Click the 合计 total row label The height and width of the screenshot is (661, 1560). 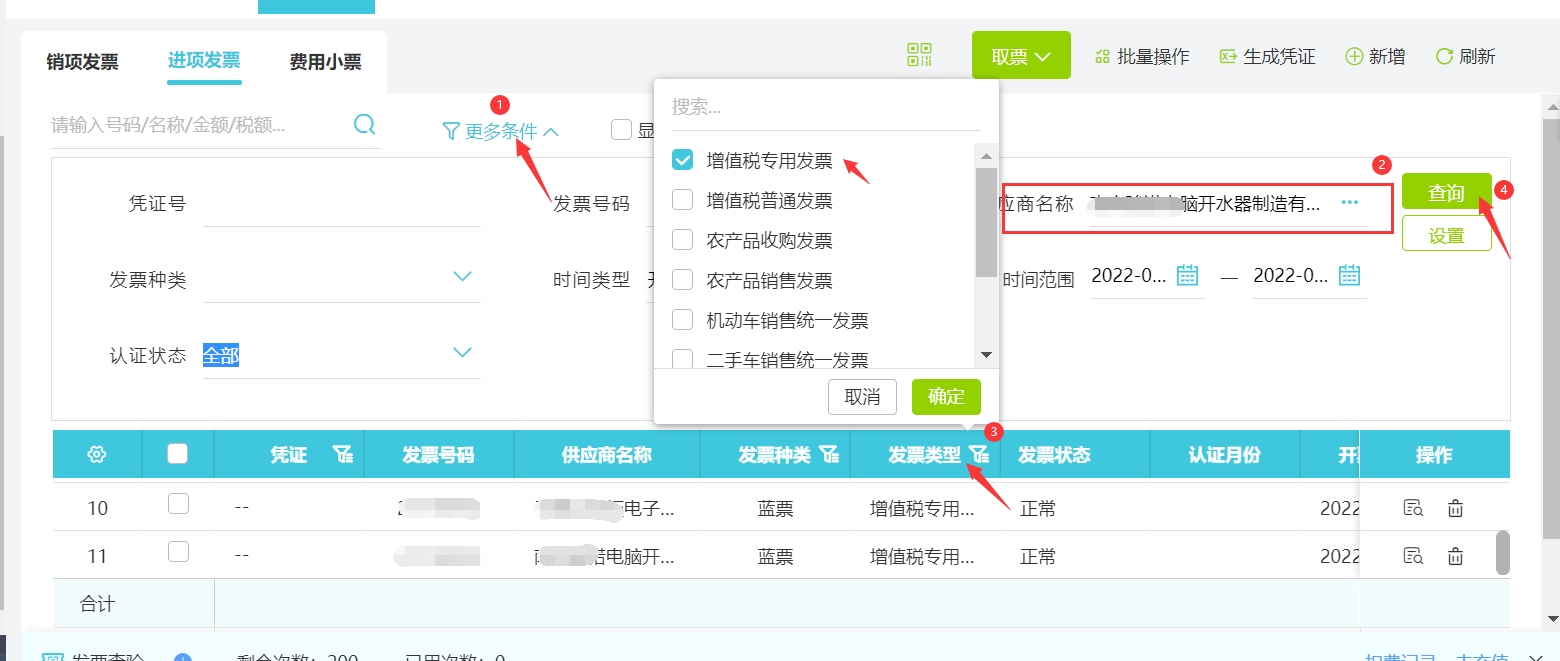click(98, 604)
